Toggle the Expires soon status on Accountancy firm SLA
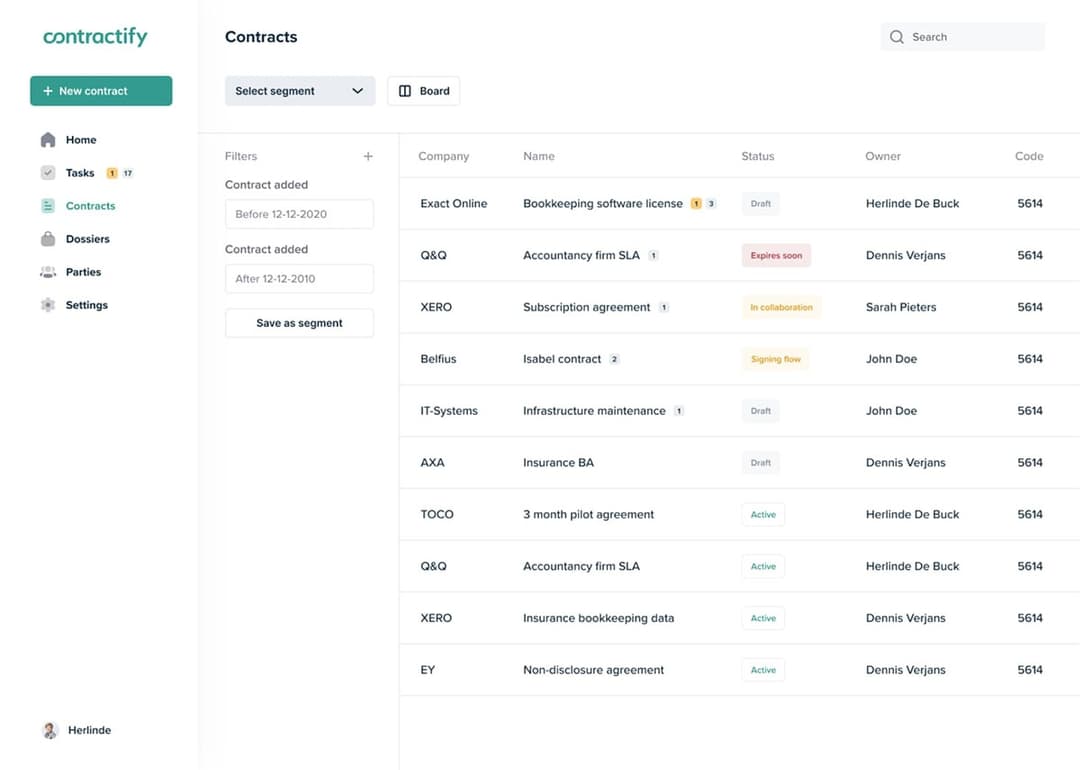Screen dimensions: 1080x770 click(776, 255)
